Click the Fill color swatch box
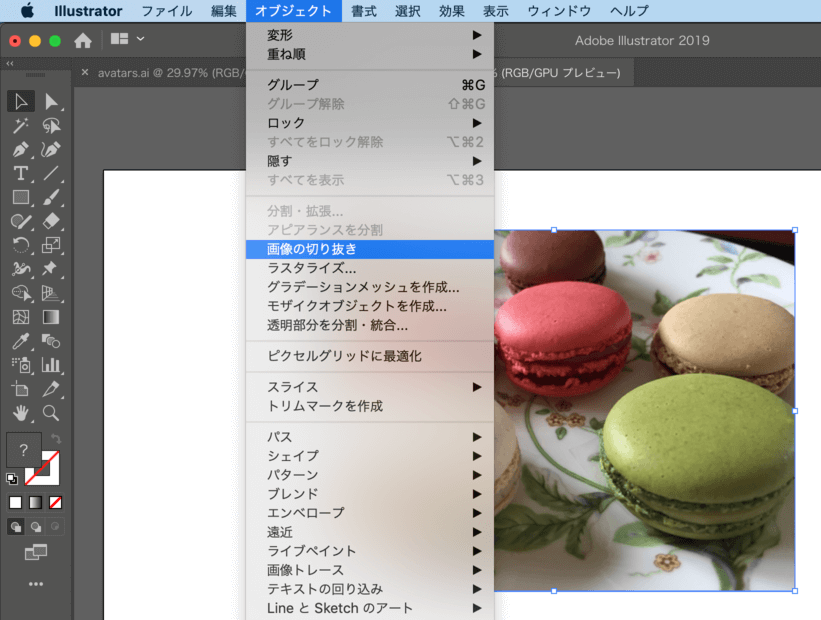Image resolution: width=821 pixels, height=620 pixels. [24, 451]
